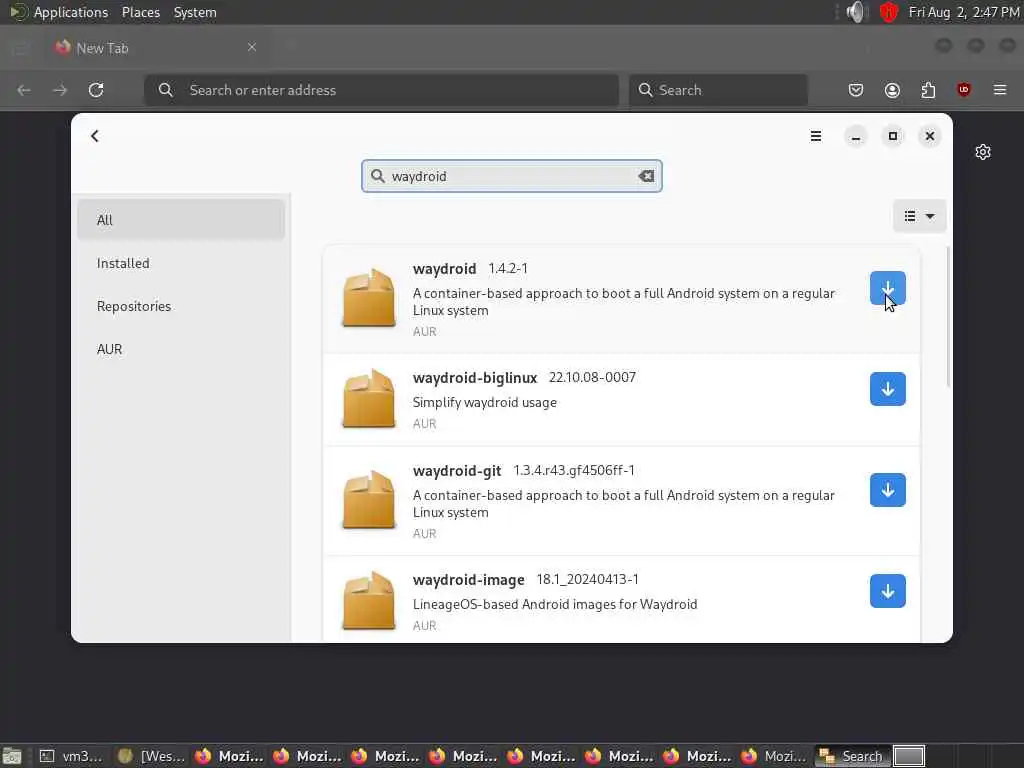
Task: Switch to the vm3 taskbar window
Action: click(x=72, y=756)
